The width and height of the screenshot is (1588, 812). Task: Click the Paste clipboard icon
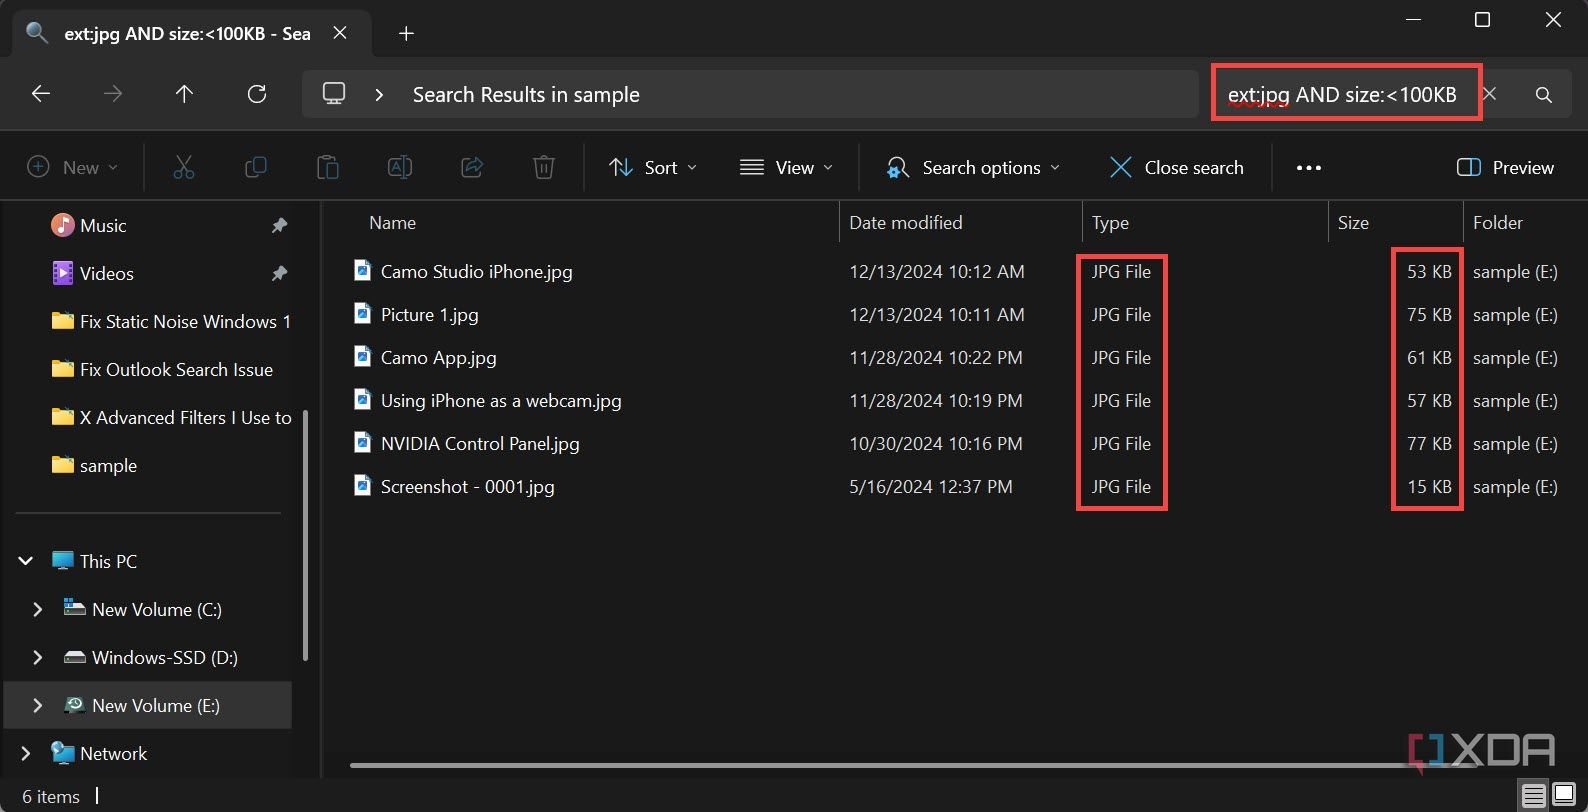coord(328,167)
